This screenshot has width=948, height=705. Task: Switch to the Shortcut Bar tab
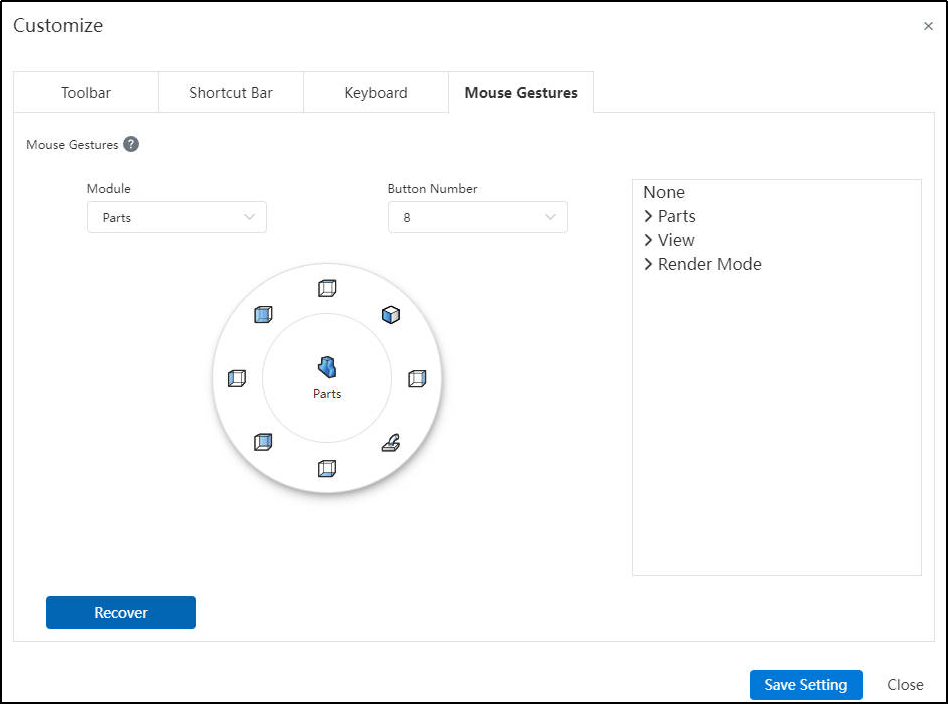(231, 93)
